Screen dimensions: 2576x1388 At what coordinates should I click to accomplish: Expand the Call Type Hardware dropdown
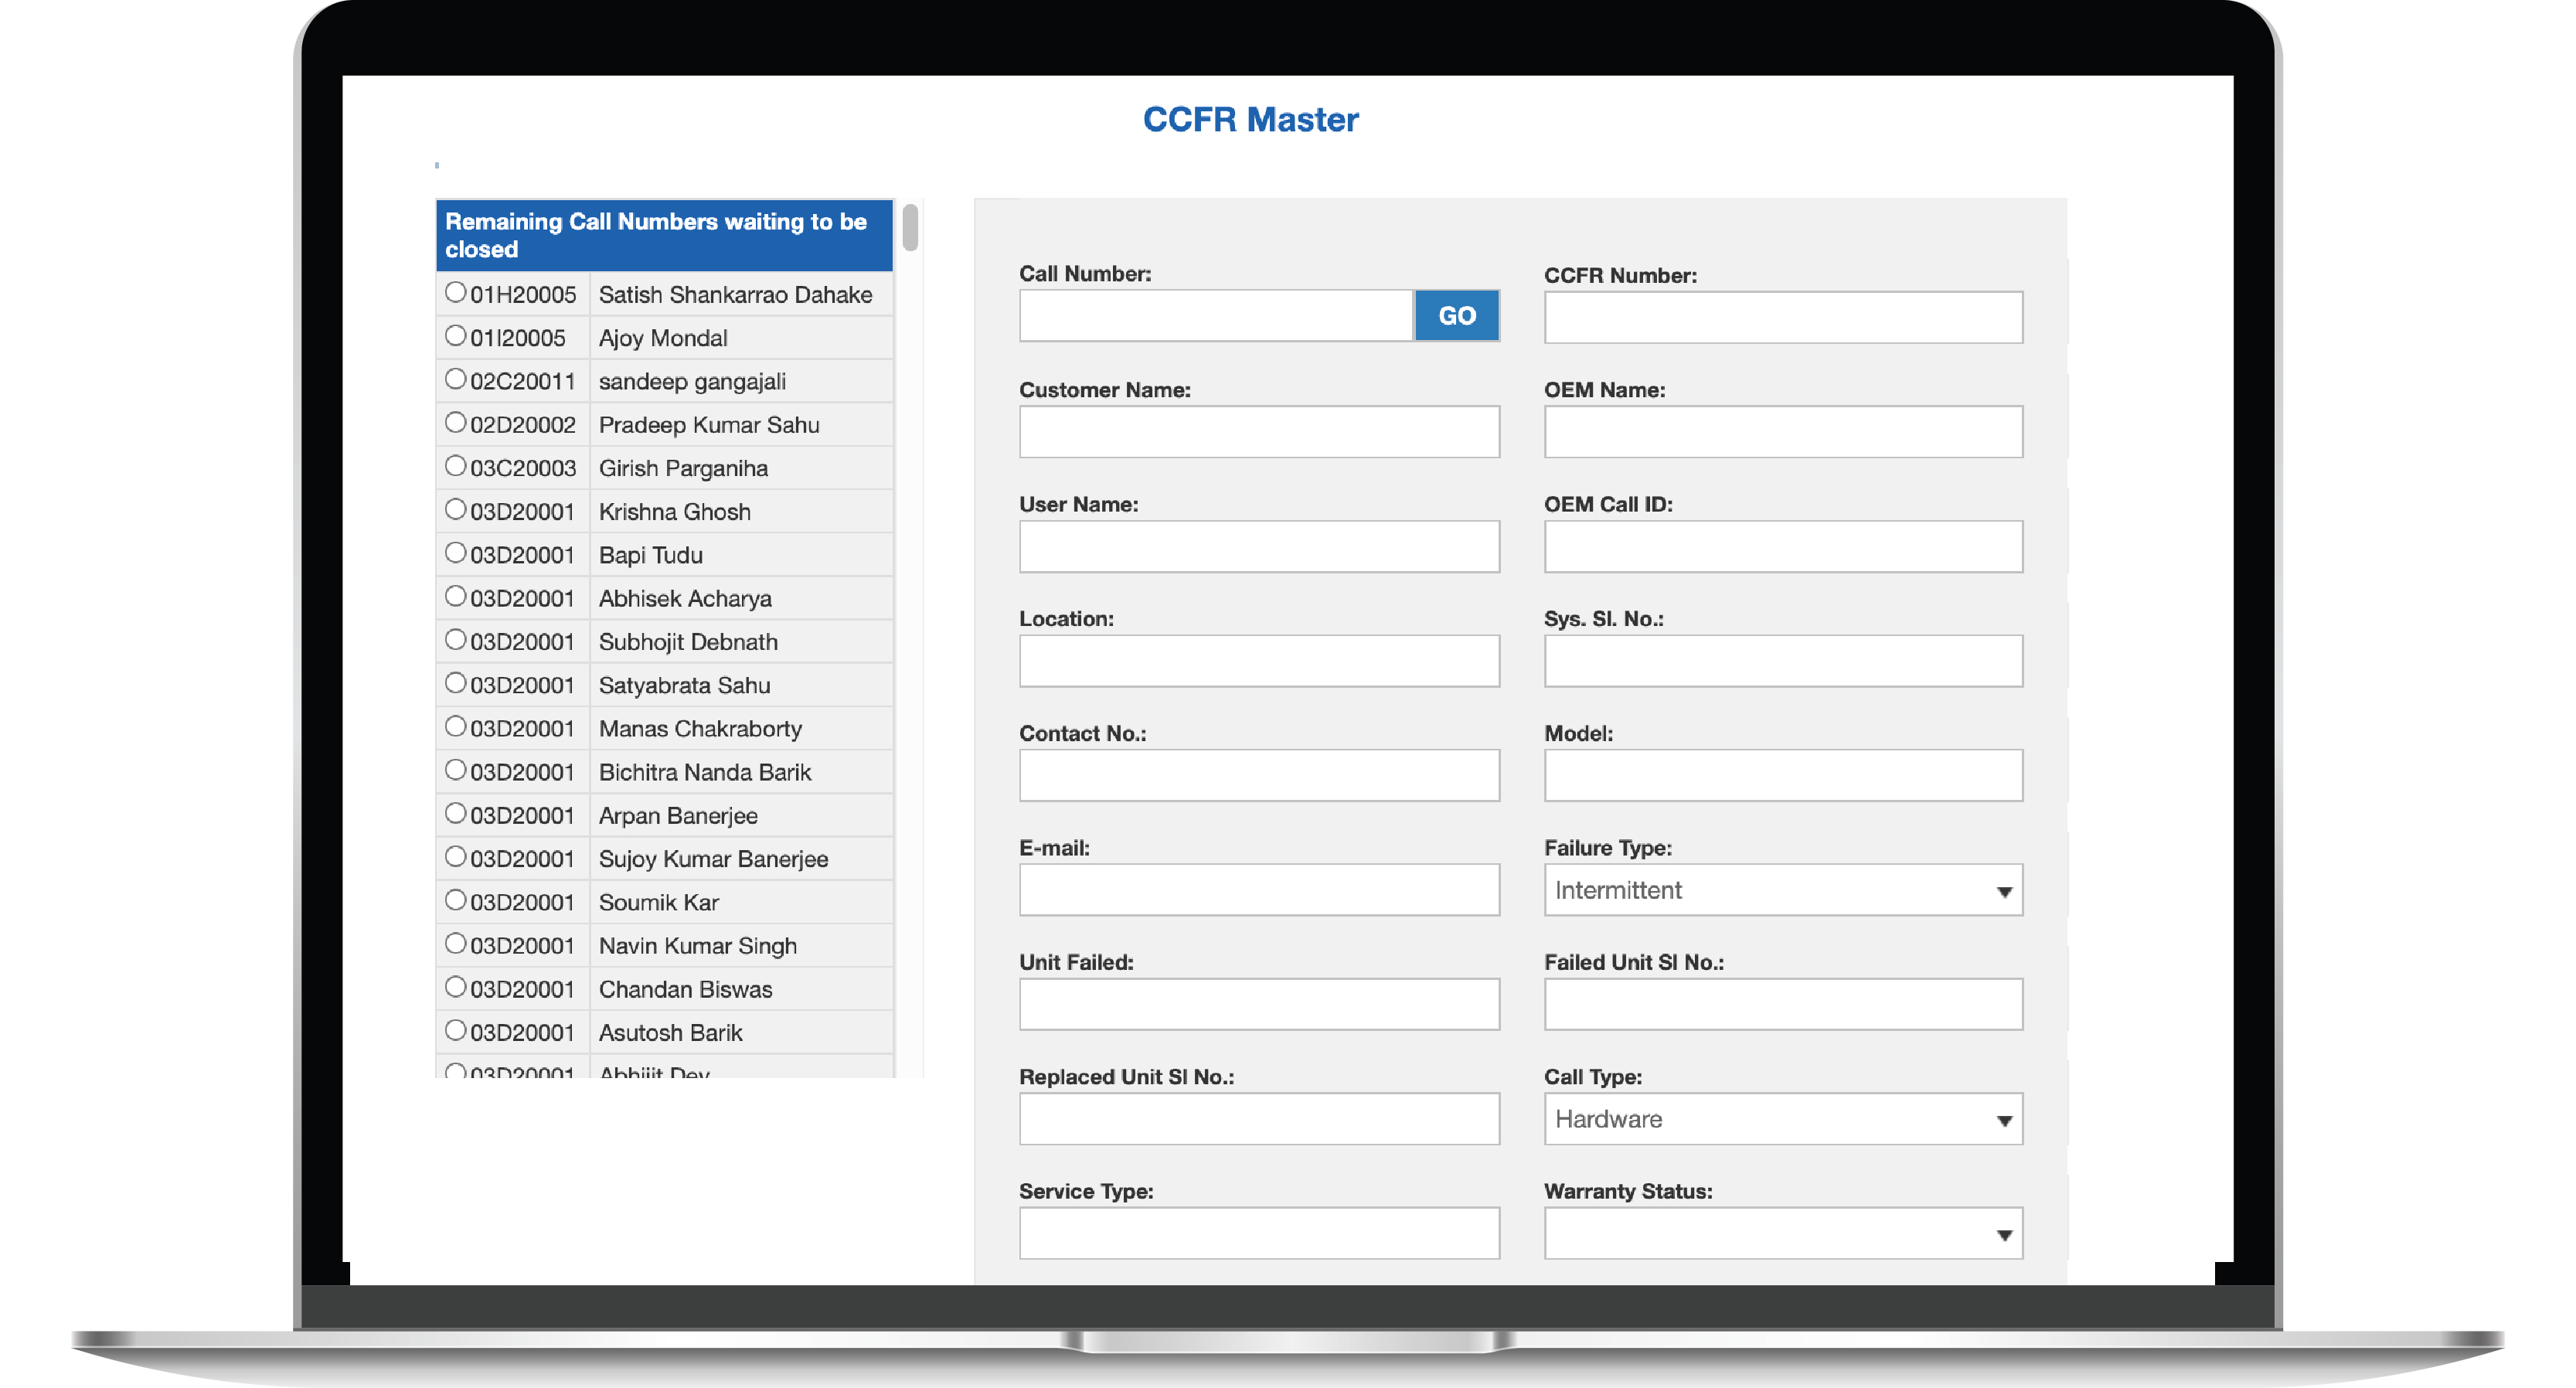1782,1119
